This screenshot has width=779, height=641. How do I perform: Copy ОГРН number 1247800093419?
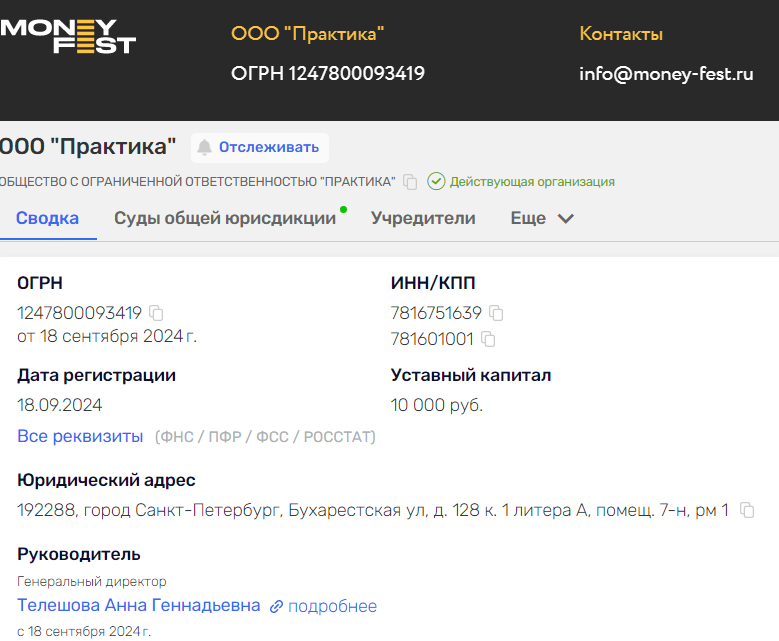click(156, 313)
